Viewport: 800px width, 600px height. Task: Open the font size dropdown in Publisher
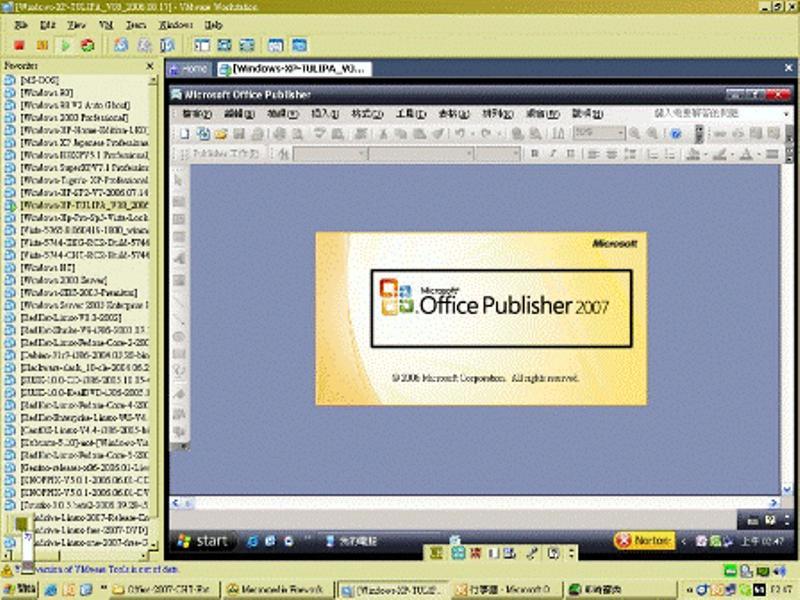pyautogui.click(x=516, y=154)
